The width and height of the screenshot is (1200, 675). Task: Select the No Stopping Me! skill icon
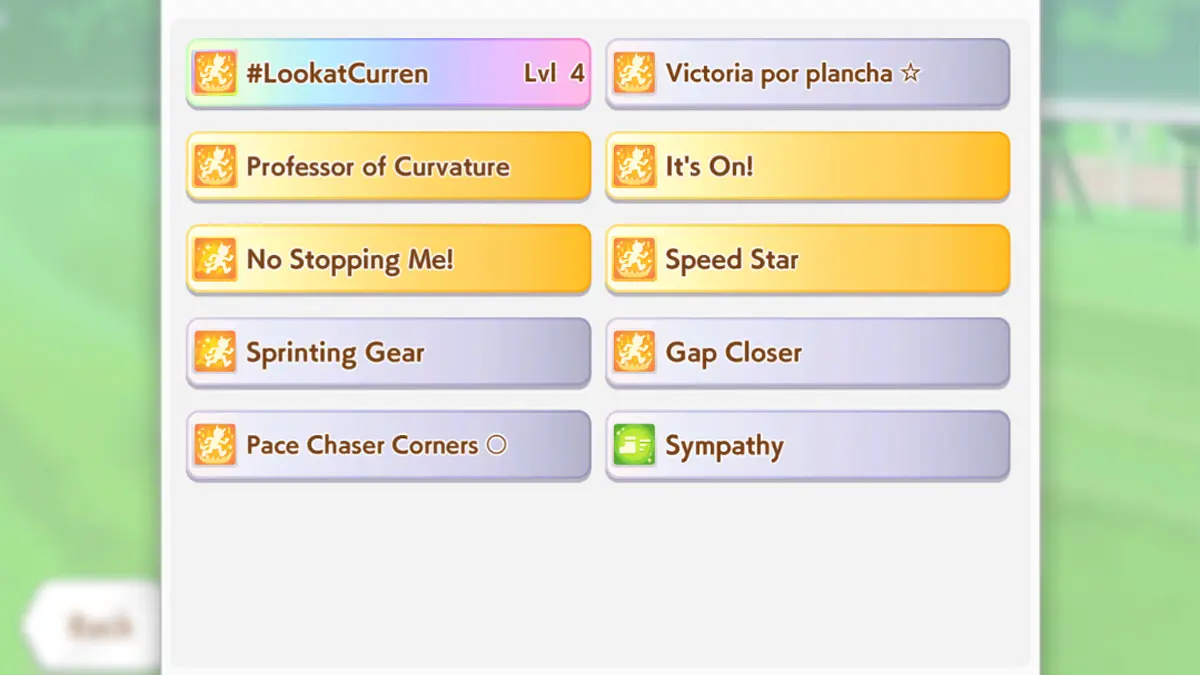(x=216, y=259)
